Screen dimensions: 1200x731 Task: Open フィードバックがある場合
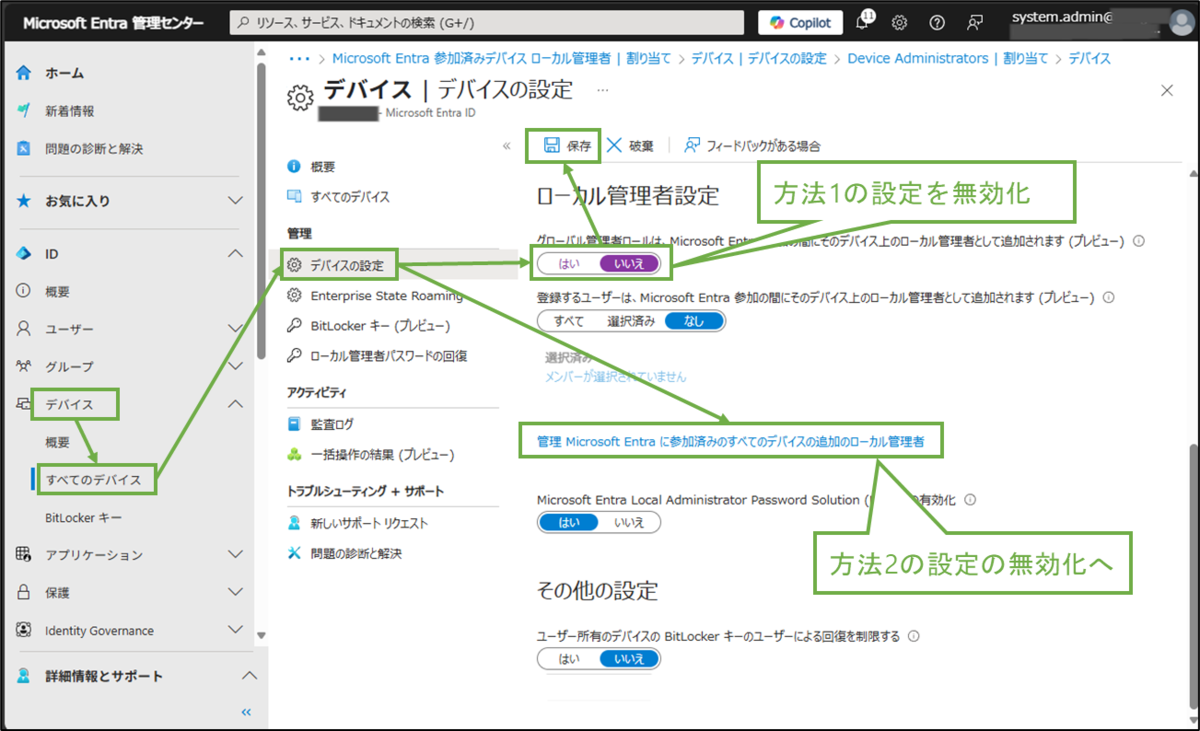coord(752,146)
